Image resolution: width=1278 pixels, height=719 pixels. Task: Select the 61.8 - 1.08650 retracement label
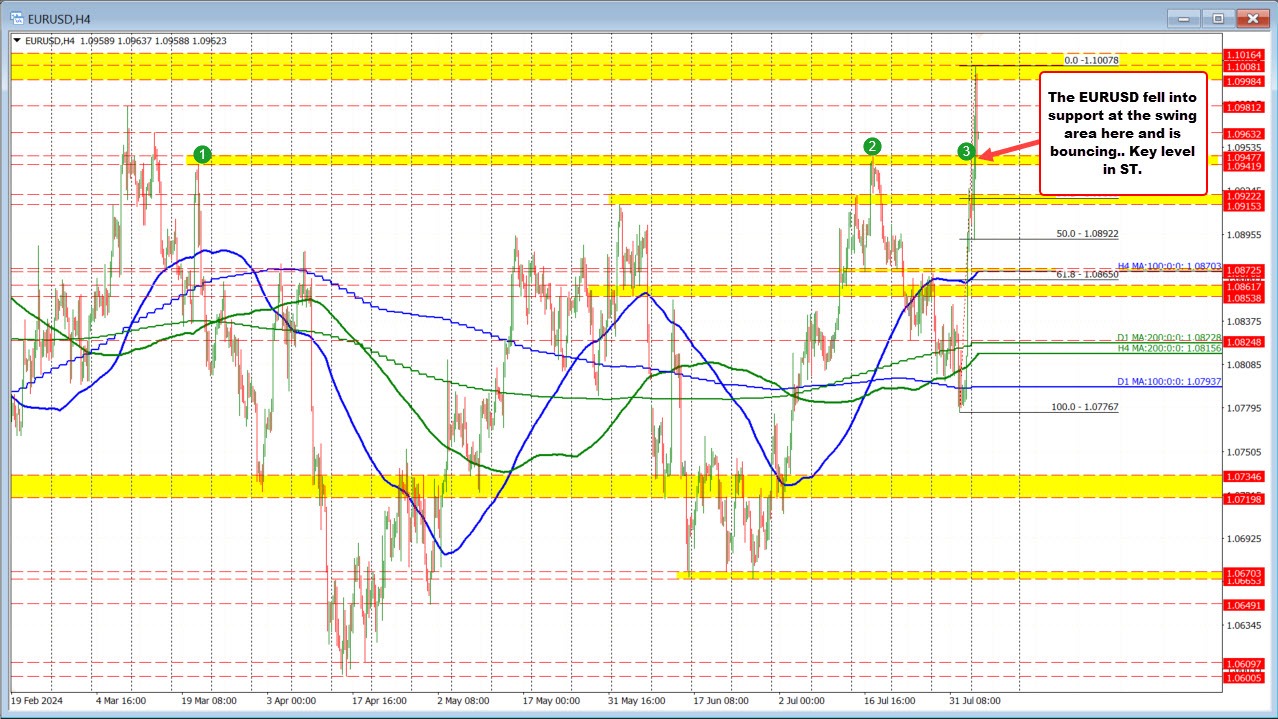coord(1088,275)
